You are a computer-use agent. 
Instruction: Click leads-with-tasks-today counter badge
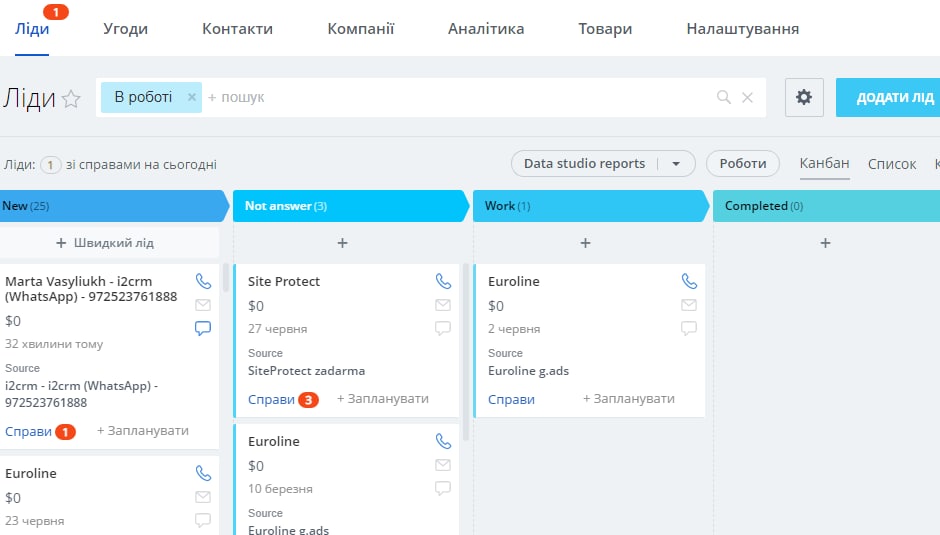[50, 164]
